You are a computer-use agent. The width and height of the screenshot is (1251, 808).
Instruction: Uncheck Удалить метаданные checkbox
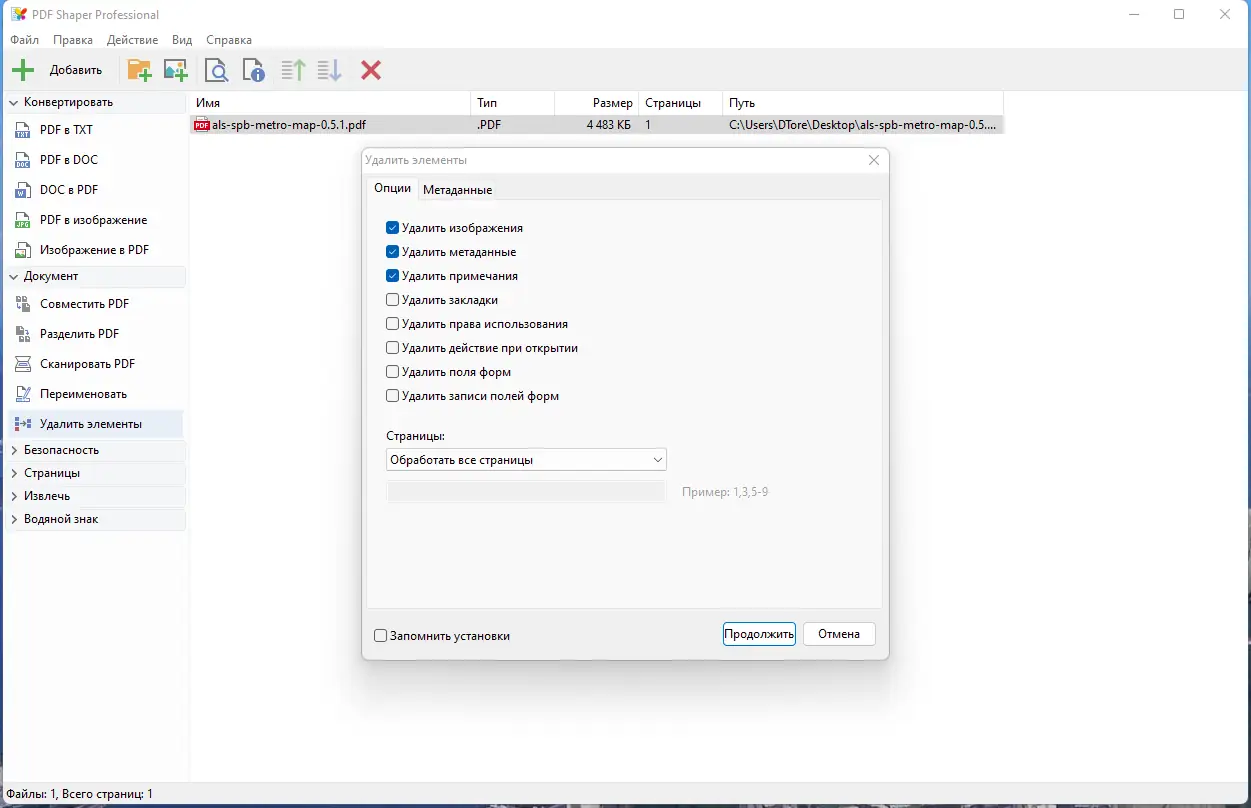(392, 252)
